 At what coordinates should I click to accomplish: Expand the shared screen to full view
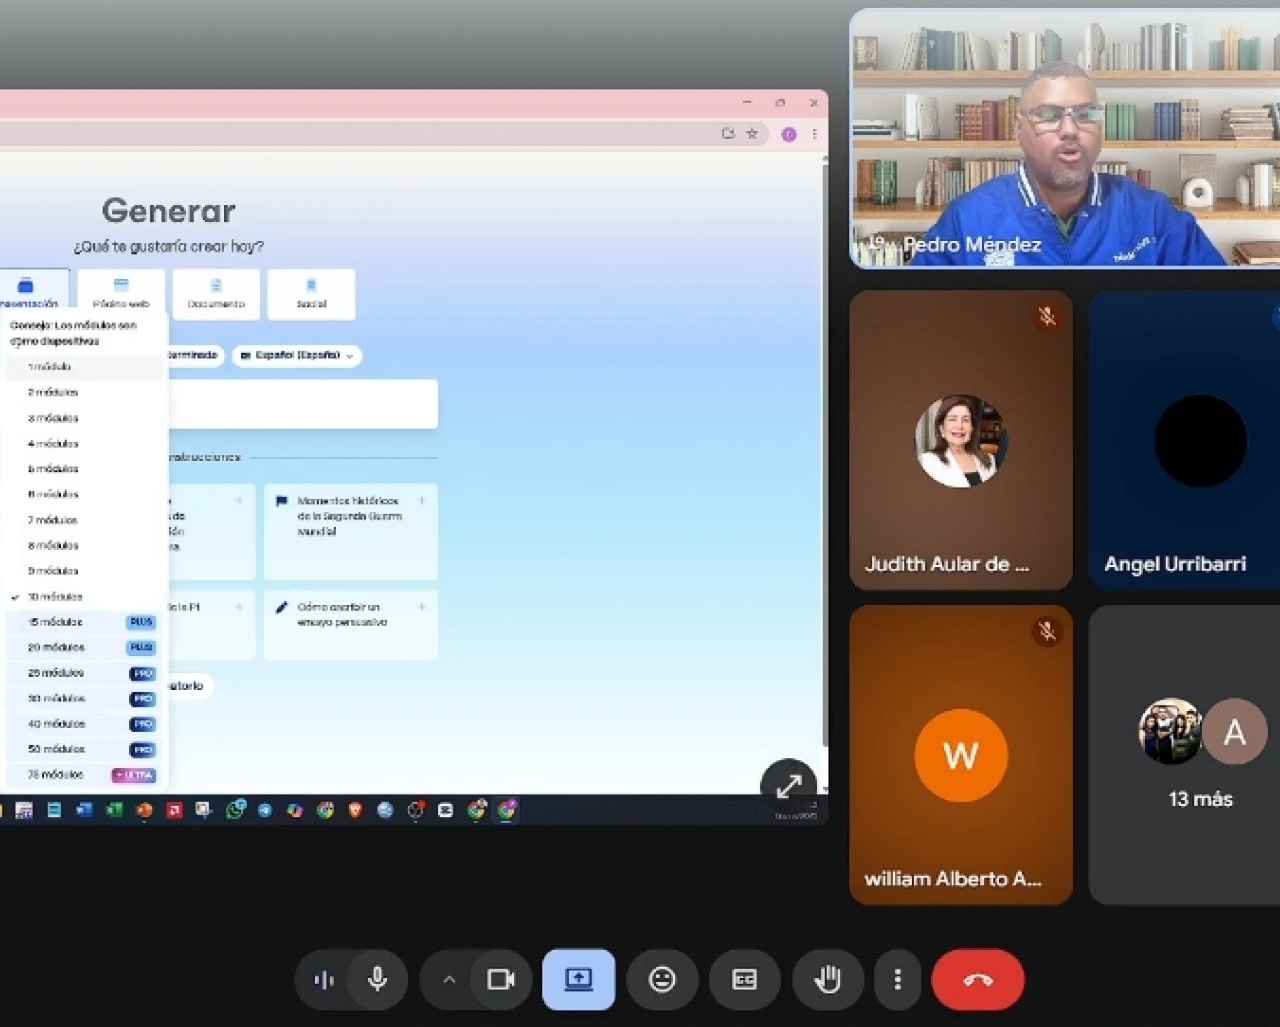pyautogui.click(x=788, y=786)
